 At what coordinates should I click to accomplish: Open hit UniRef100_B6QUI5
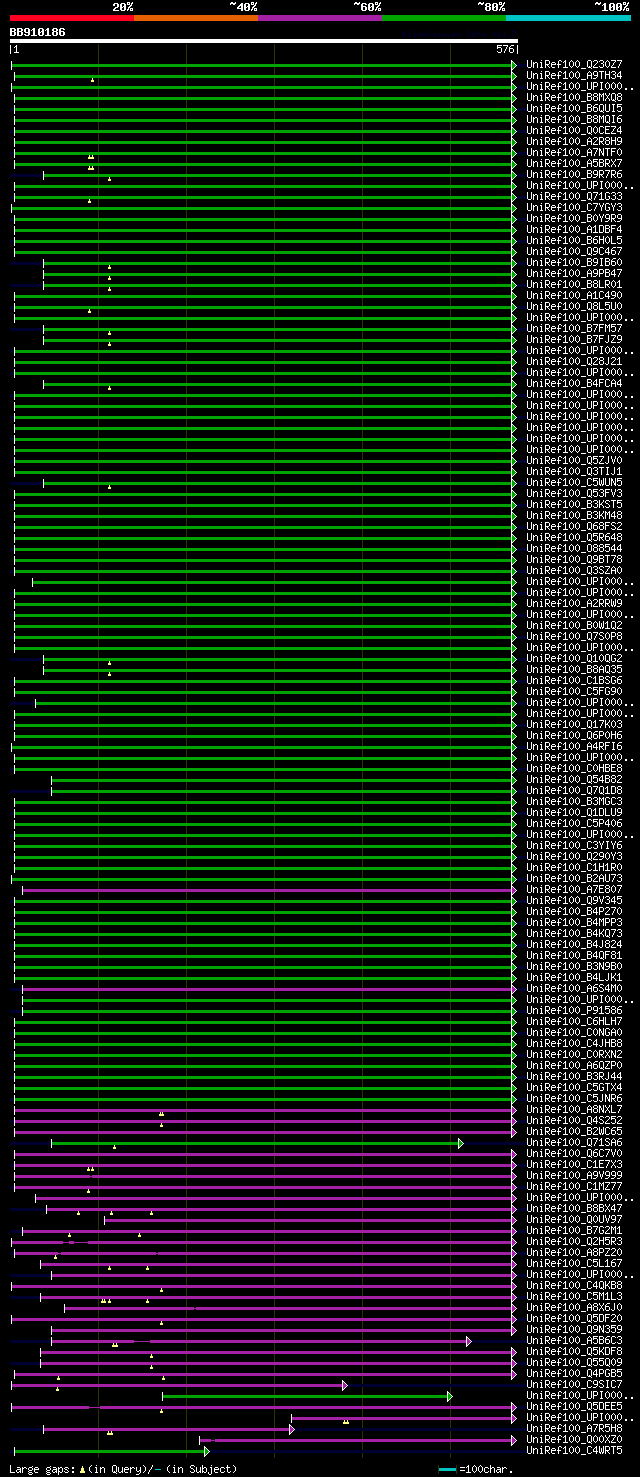574,108
